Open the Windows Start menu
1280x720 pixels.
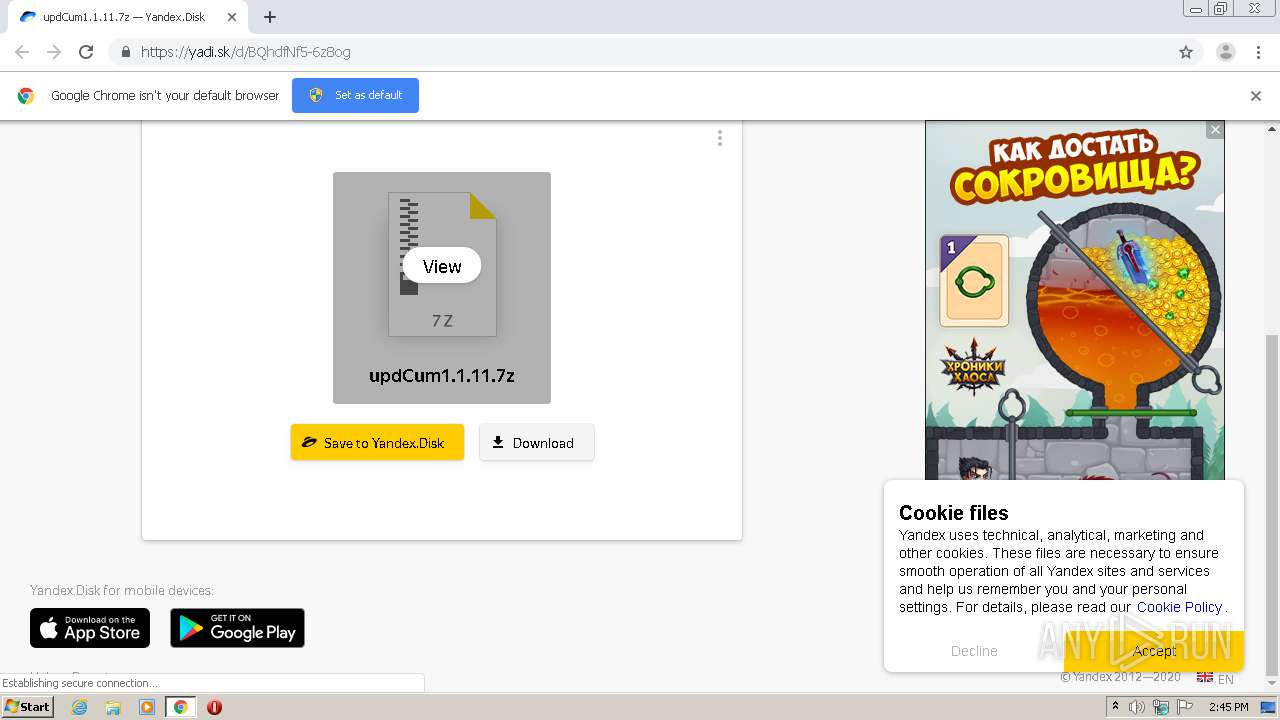[x=28, y=707]
